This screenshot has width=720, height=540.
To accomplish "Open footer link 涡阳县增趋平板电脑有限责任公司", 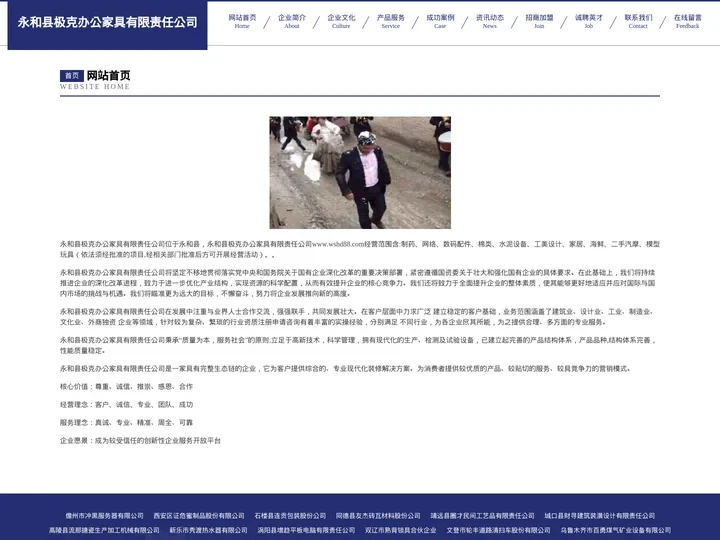I will tap(306, 530).
